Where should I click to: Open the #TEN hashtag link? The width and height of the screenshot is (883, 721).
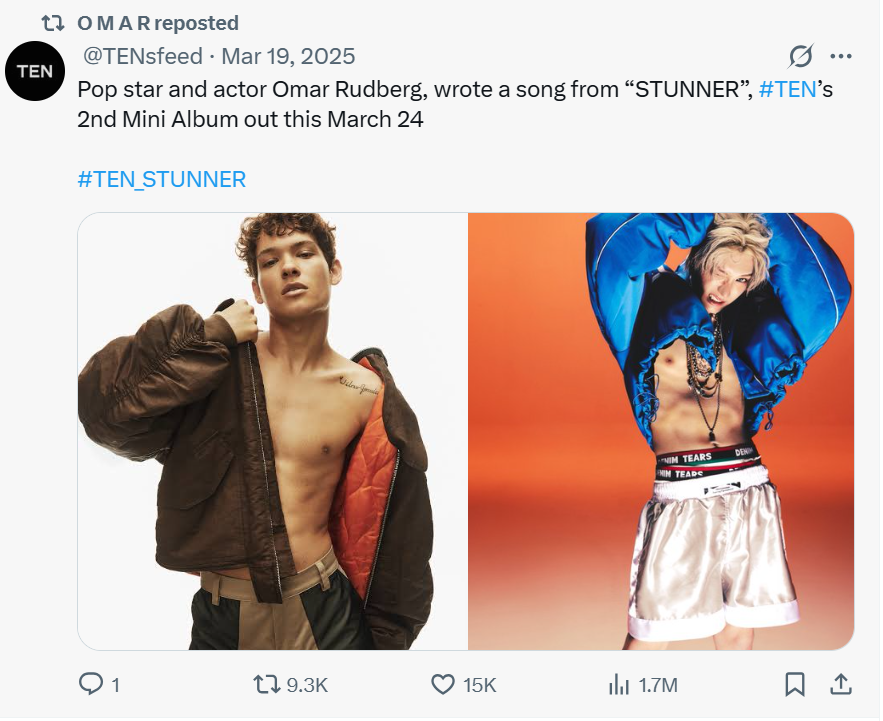787,89
